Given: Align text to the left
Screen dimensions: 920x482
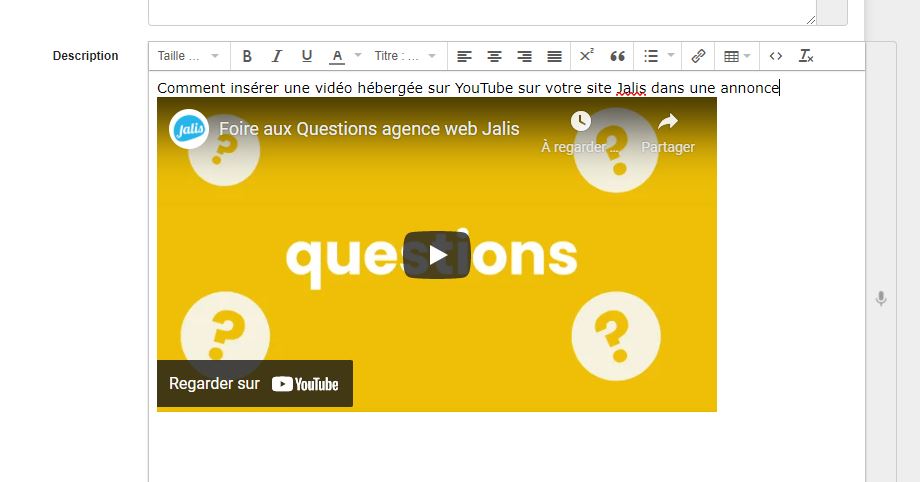Looking at the screenshot, I should [x=464, y=56].
